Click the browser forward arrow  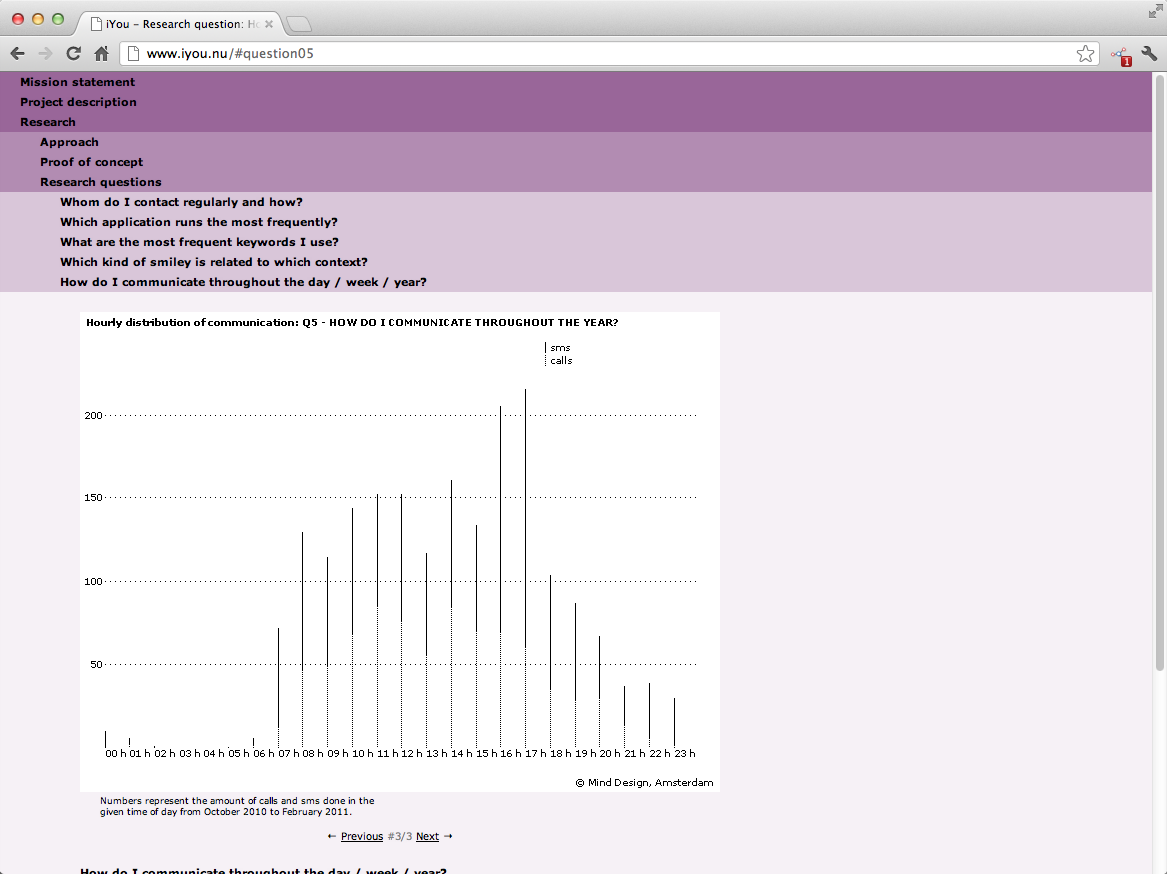(45, 54)
